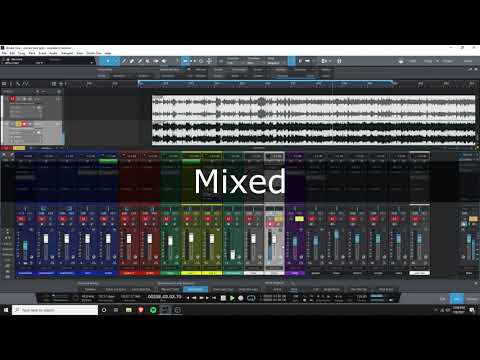480x360 pixels.
Task: Open the Help menu
Action: (108, 53)
